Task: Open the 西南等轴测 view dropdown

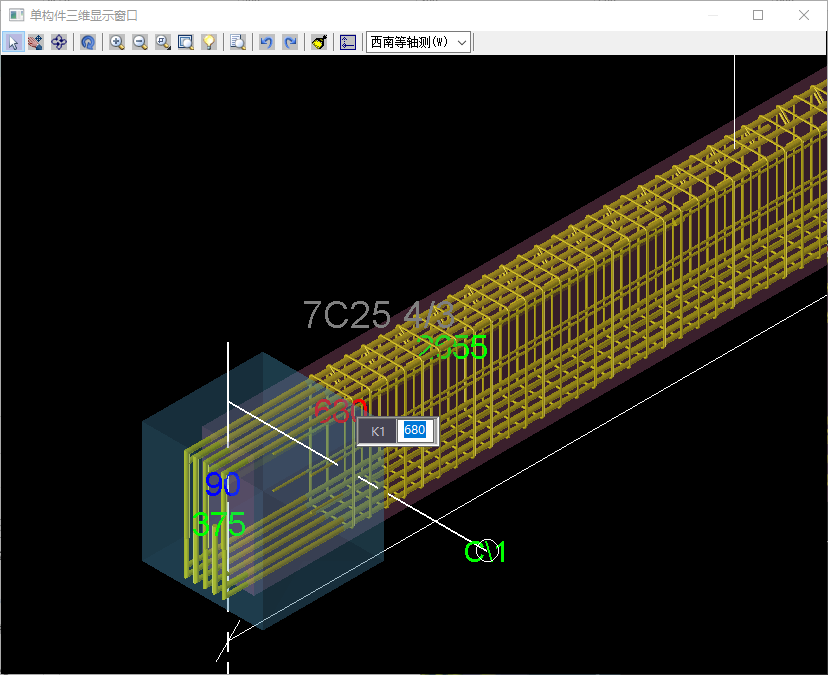Action: (418, 42)
